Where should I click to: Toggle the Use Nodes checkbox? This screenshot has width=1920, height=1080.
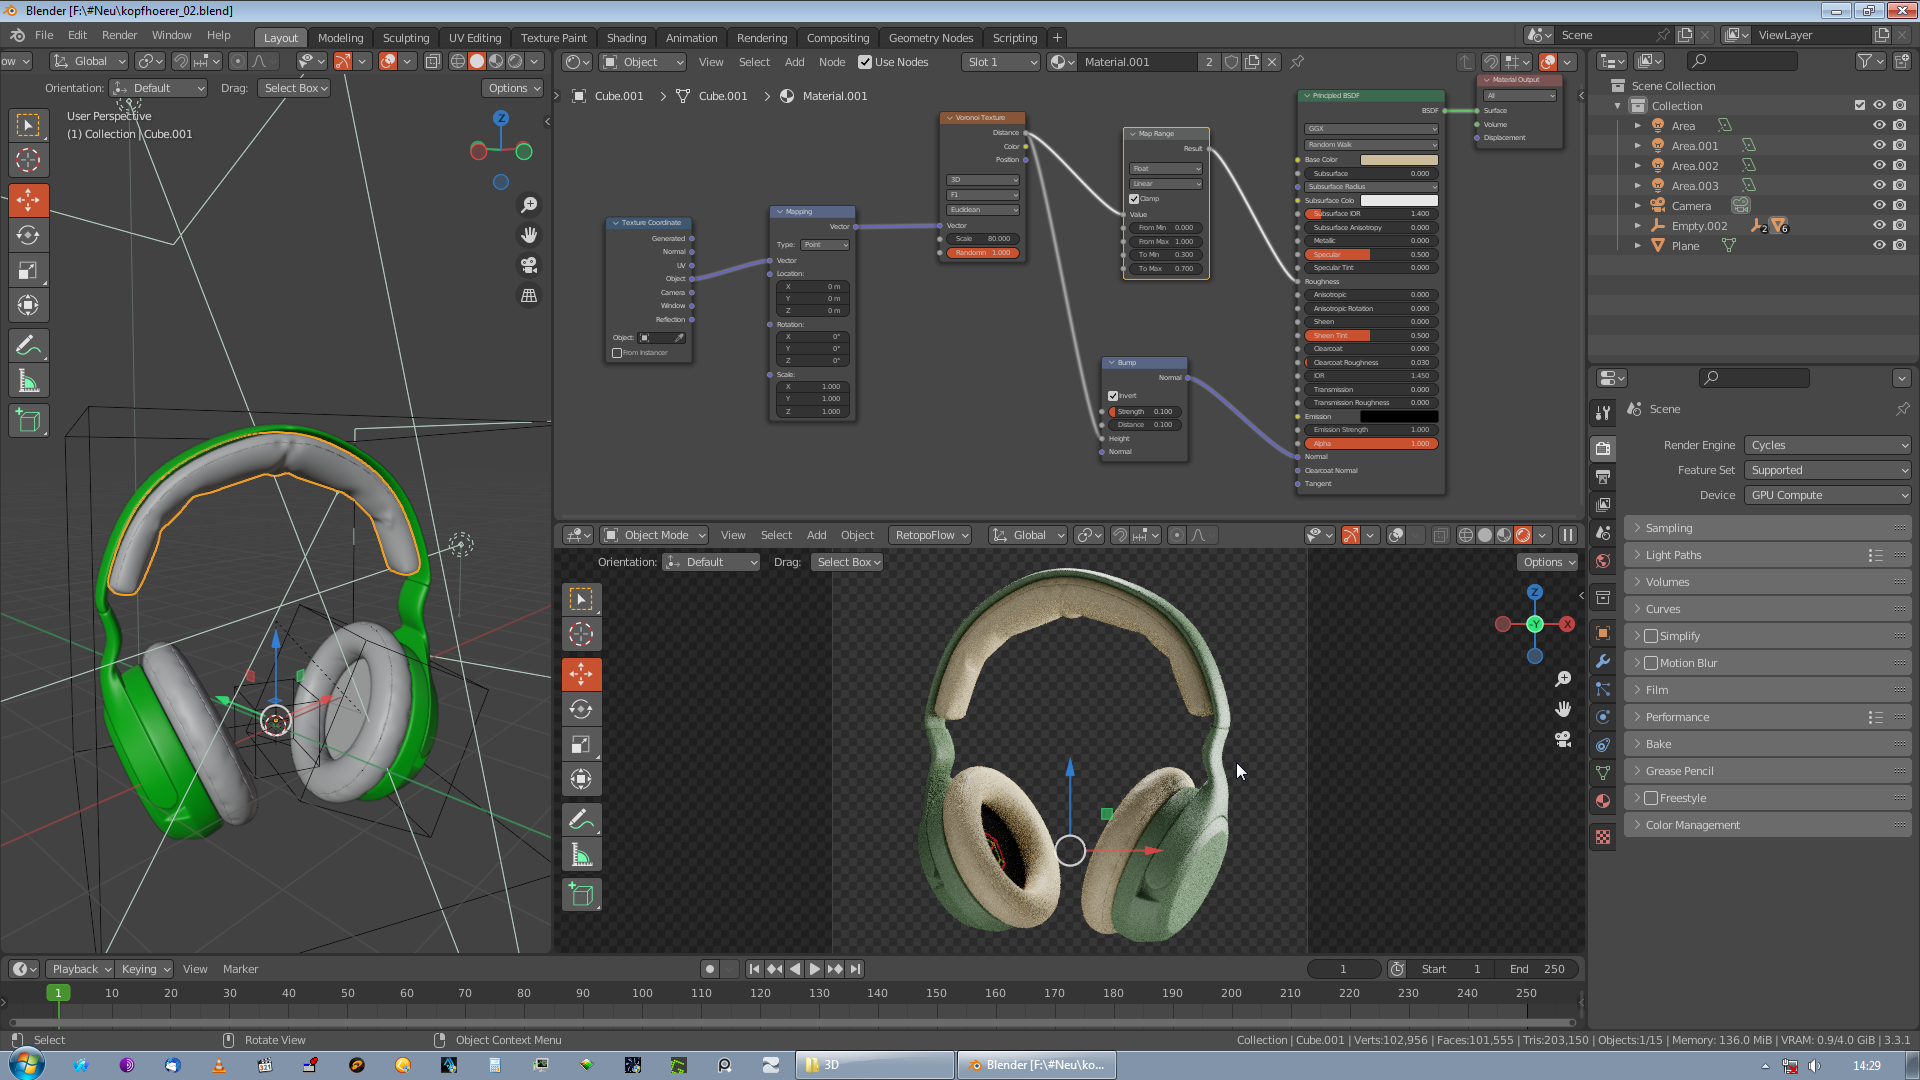tap(865, 62)
